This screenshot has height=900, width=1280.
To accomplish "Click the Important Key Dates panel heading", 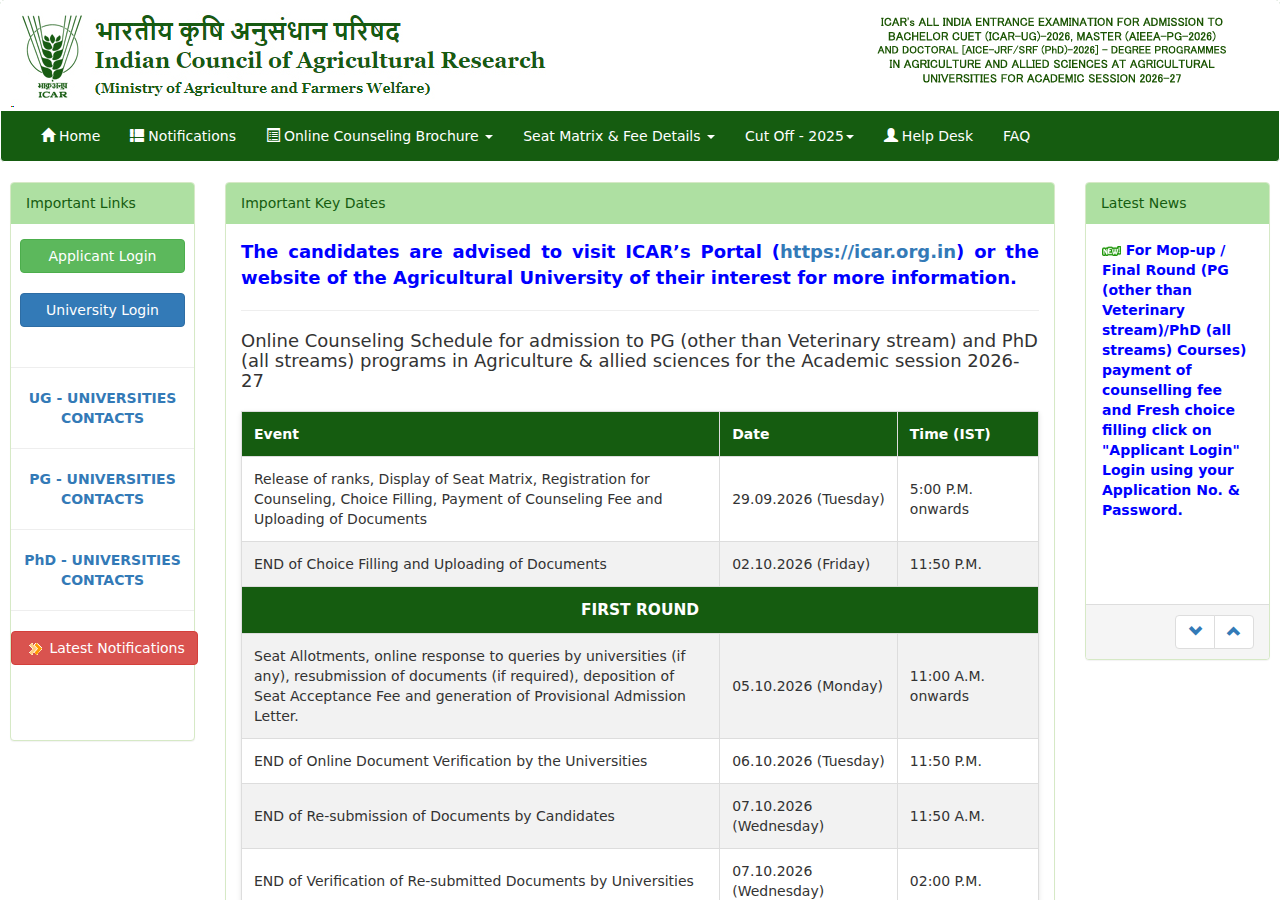I will [640, 203].
